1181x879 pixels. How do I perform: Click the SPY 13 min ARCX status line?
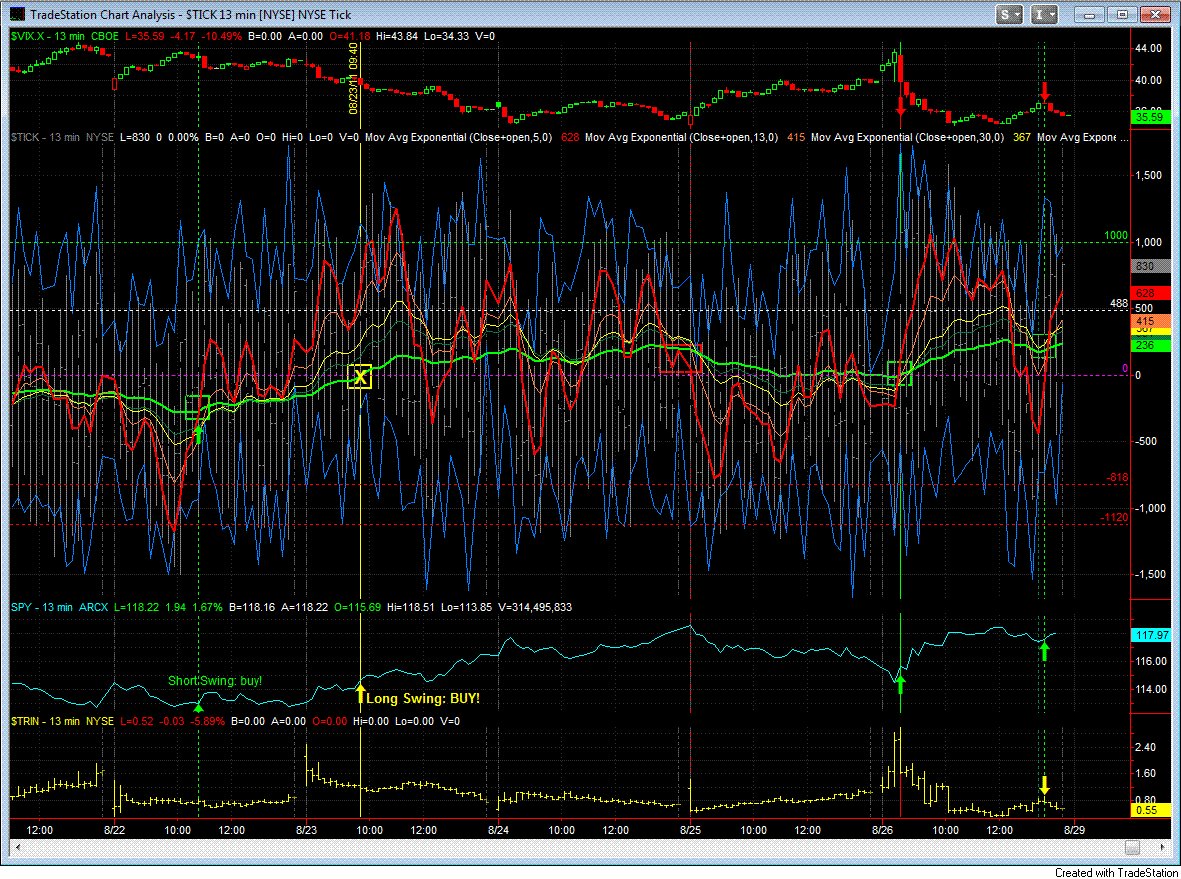(291, 607)
